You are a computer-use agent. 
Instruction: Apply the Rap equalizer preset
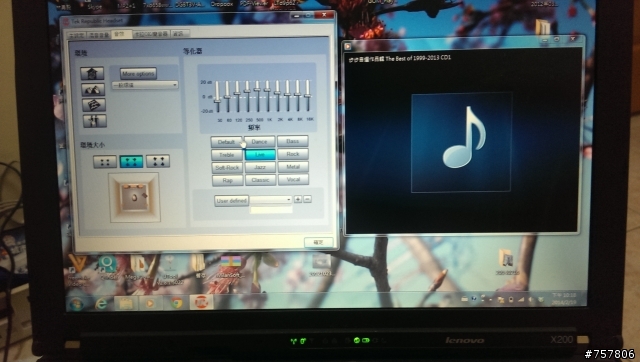click(x=228, y=180)
